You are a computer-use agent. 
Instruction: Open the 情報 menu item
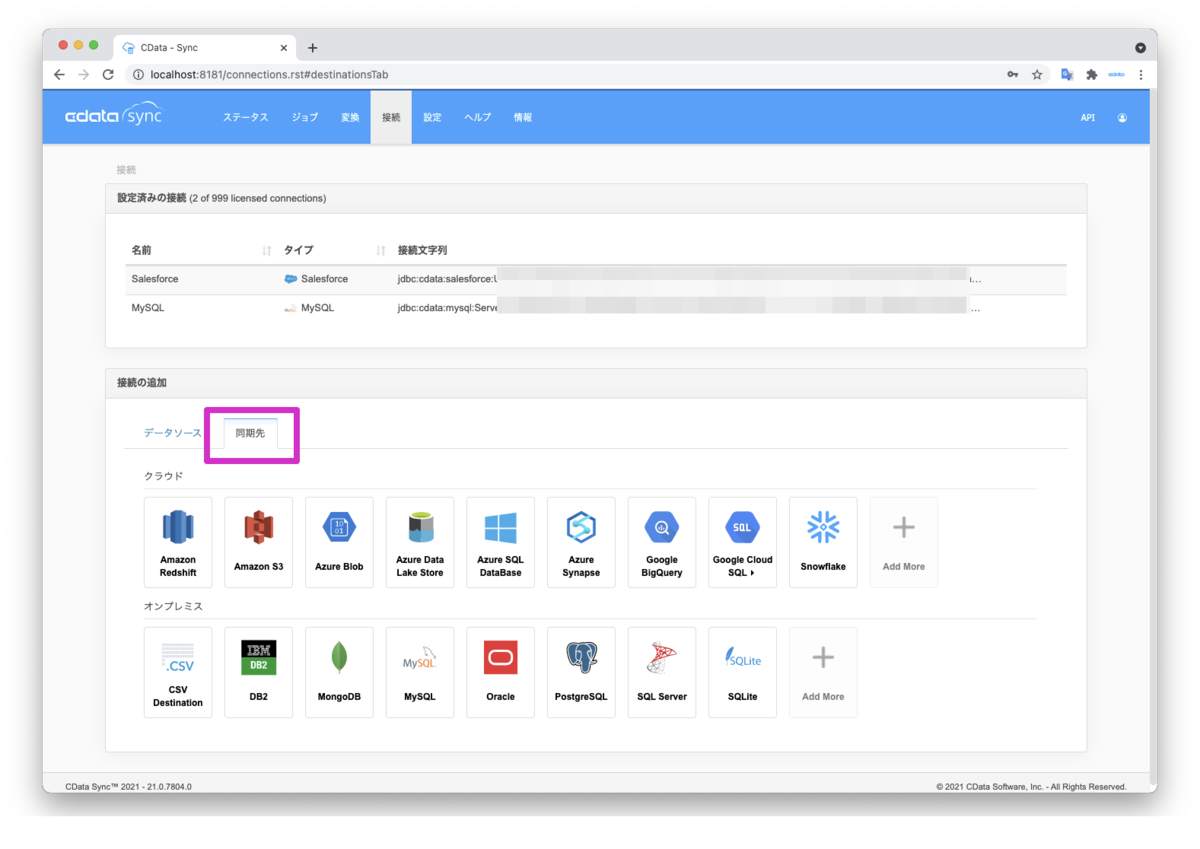pyautogui.click(x=523, y=117)
